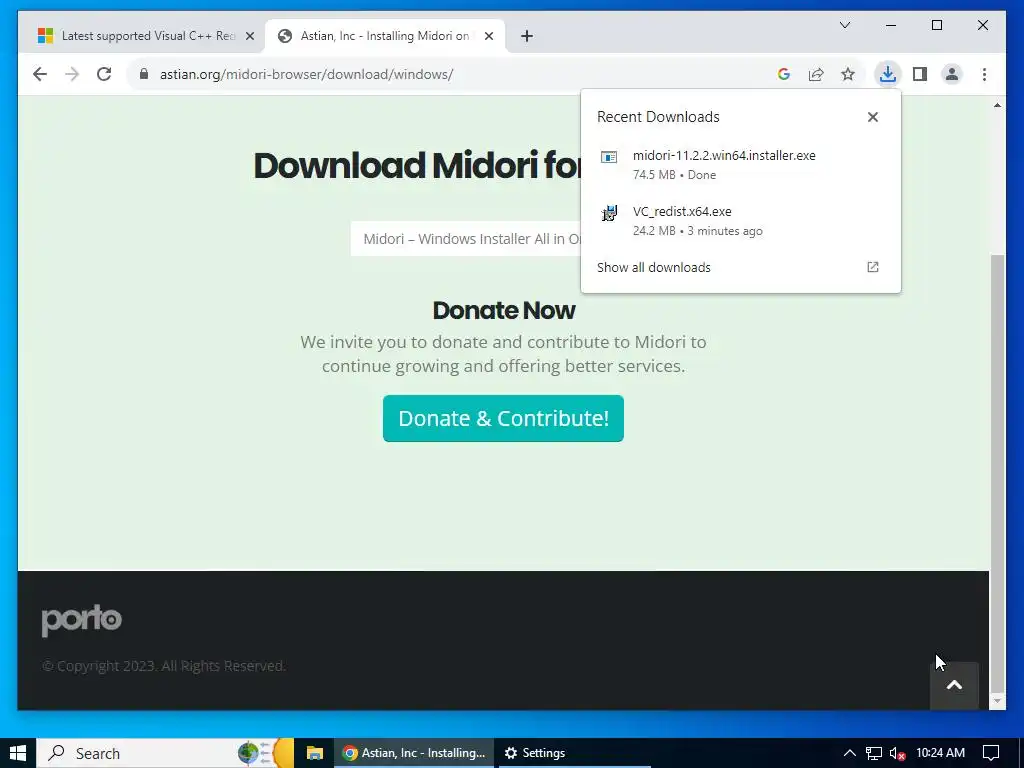Viewport: 1024px width, 768px height.
Task: Open File Explorer from the taskbar
Action: pos(315,753)
